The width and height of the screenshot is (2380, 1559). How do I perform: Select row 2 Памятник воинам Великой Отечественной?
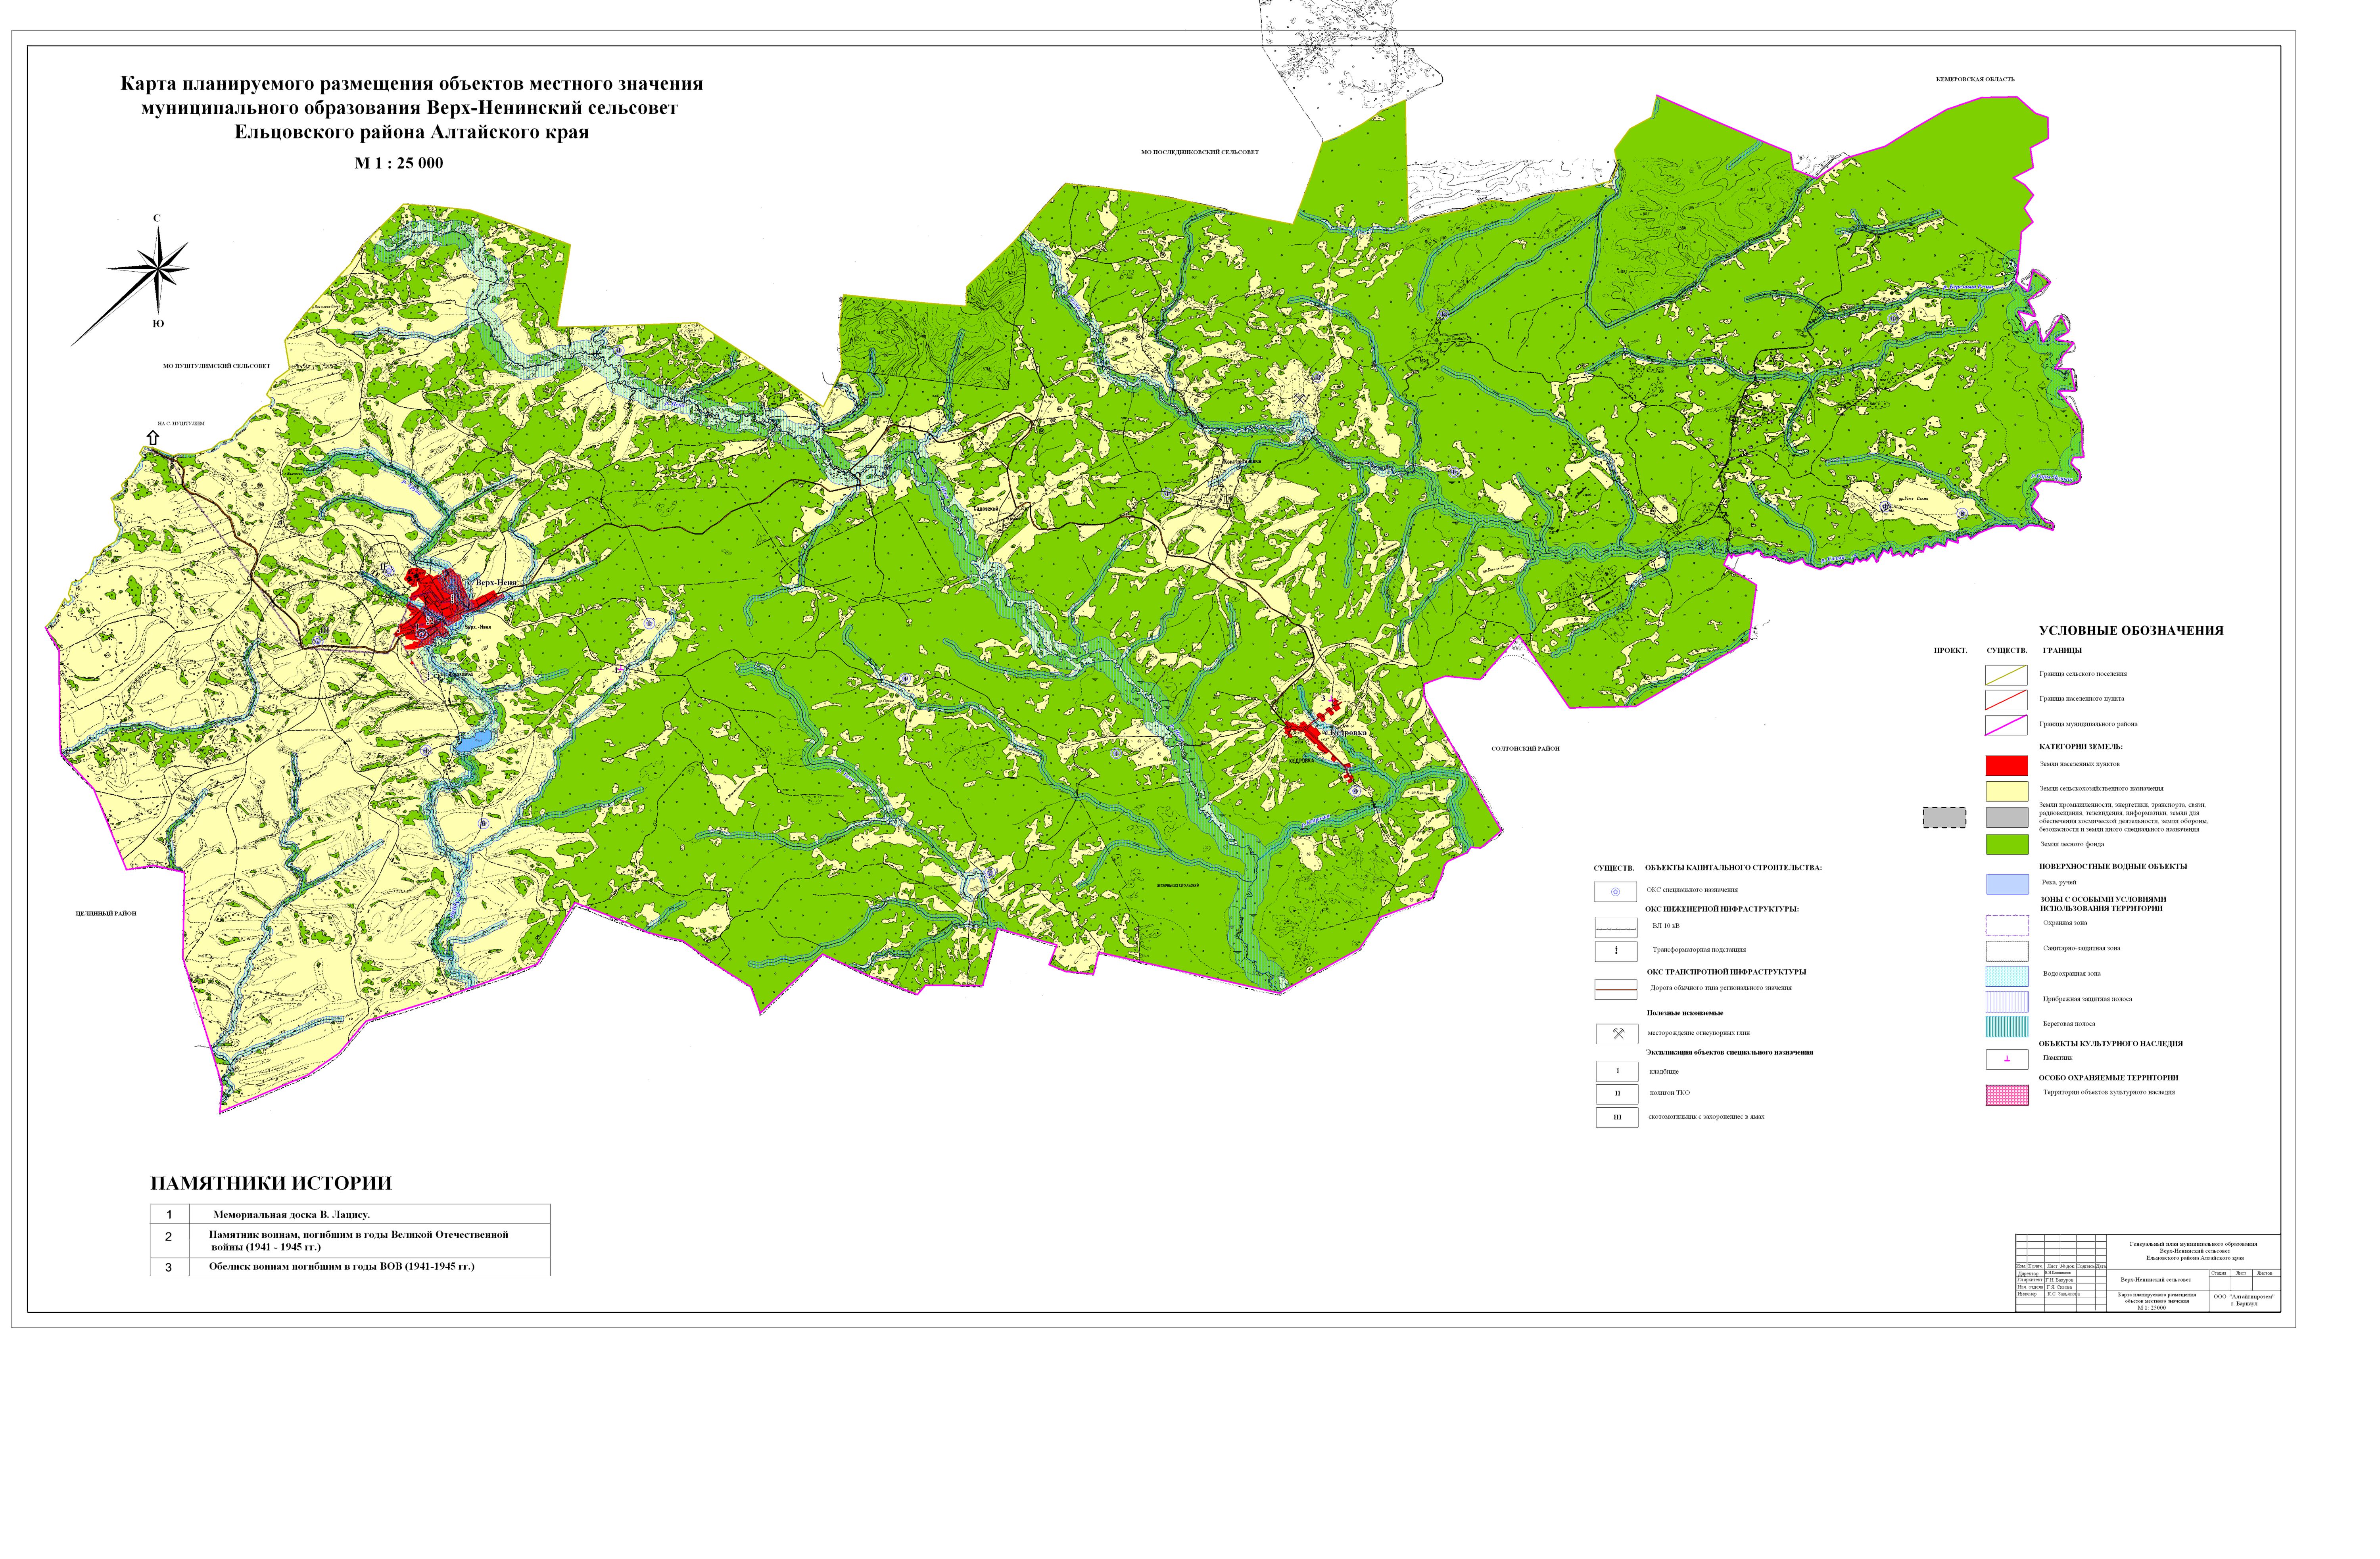pyautogui.click(x=350, y=1241)
